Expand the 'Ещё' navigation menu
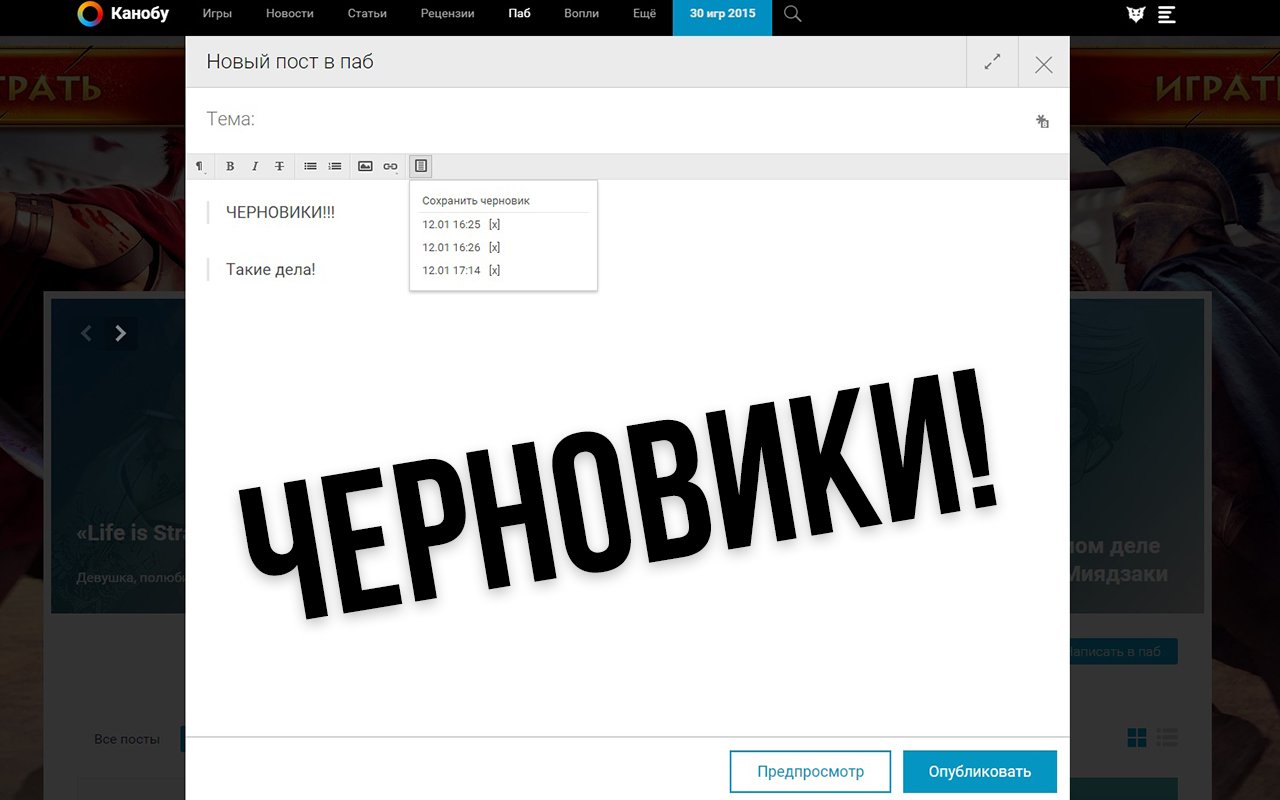Image resolution: width=1280 pixels, height=800 pixels. coord(645,14)
